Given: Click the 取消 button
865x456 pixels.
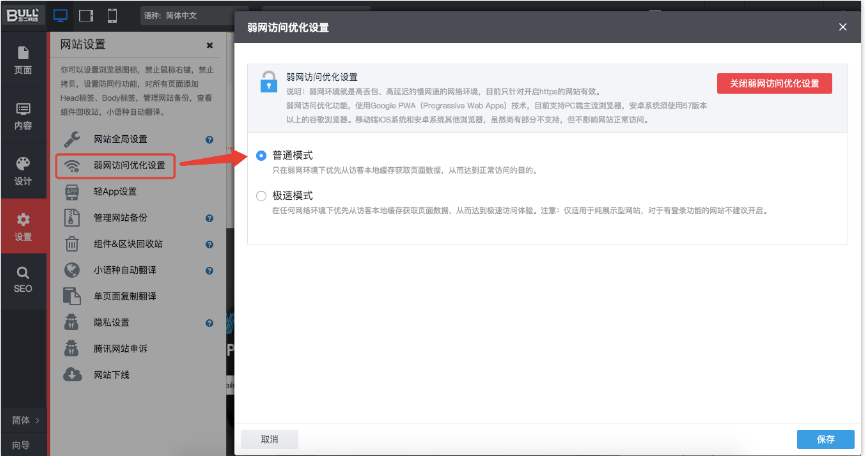Looking at the screenshot, I should [x=269, y=439].
